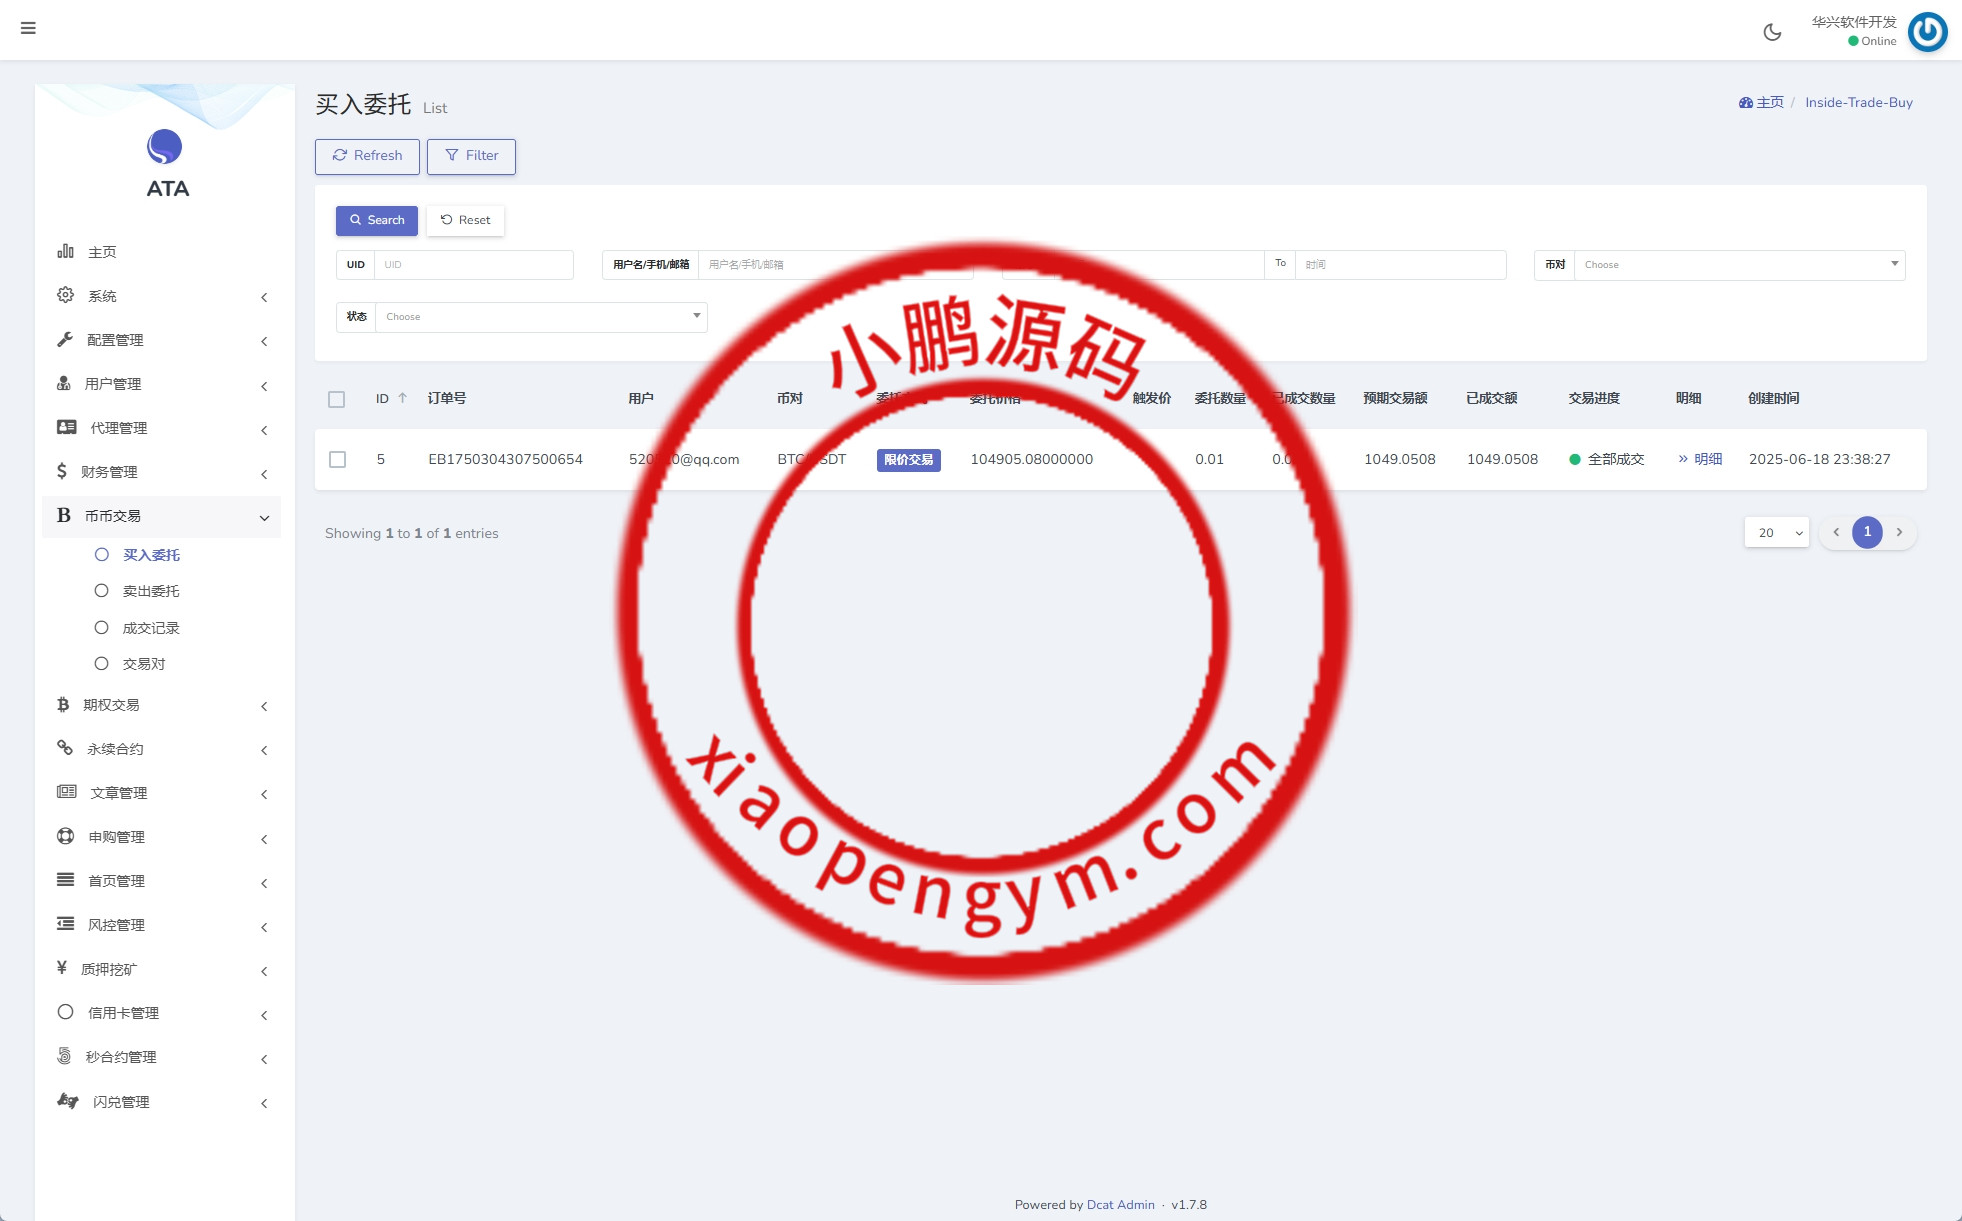Sort by ID column arrow
The image size is (1962, 1221).
click(402, 398)
